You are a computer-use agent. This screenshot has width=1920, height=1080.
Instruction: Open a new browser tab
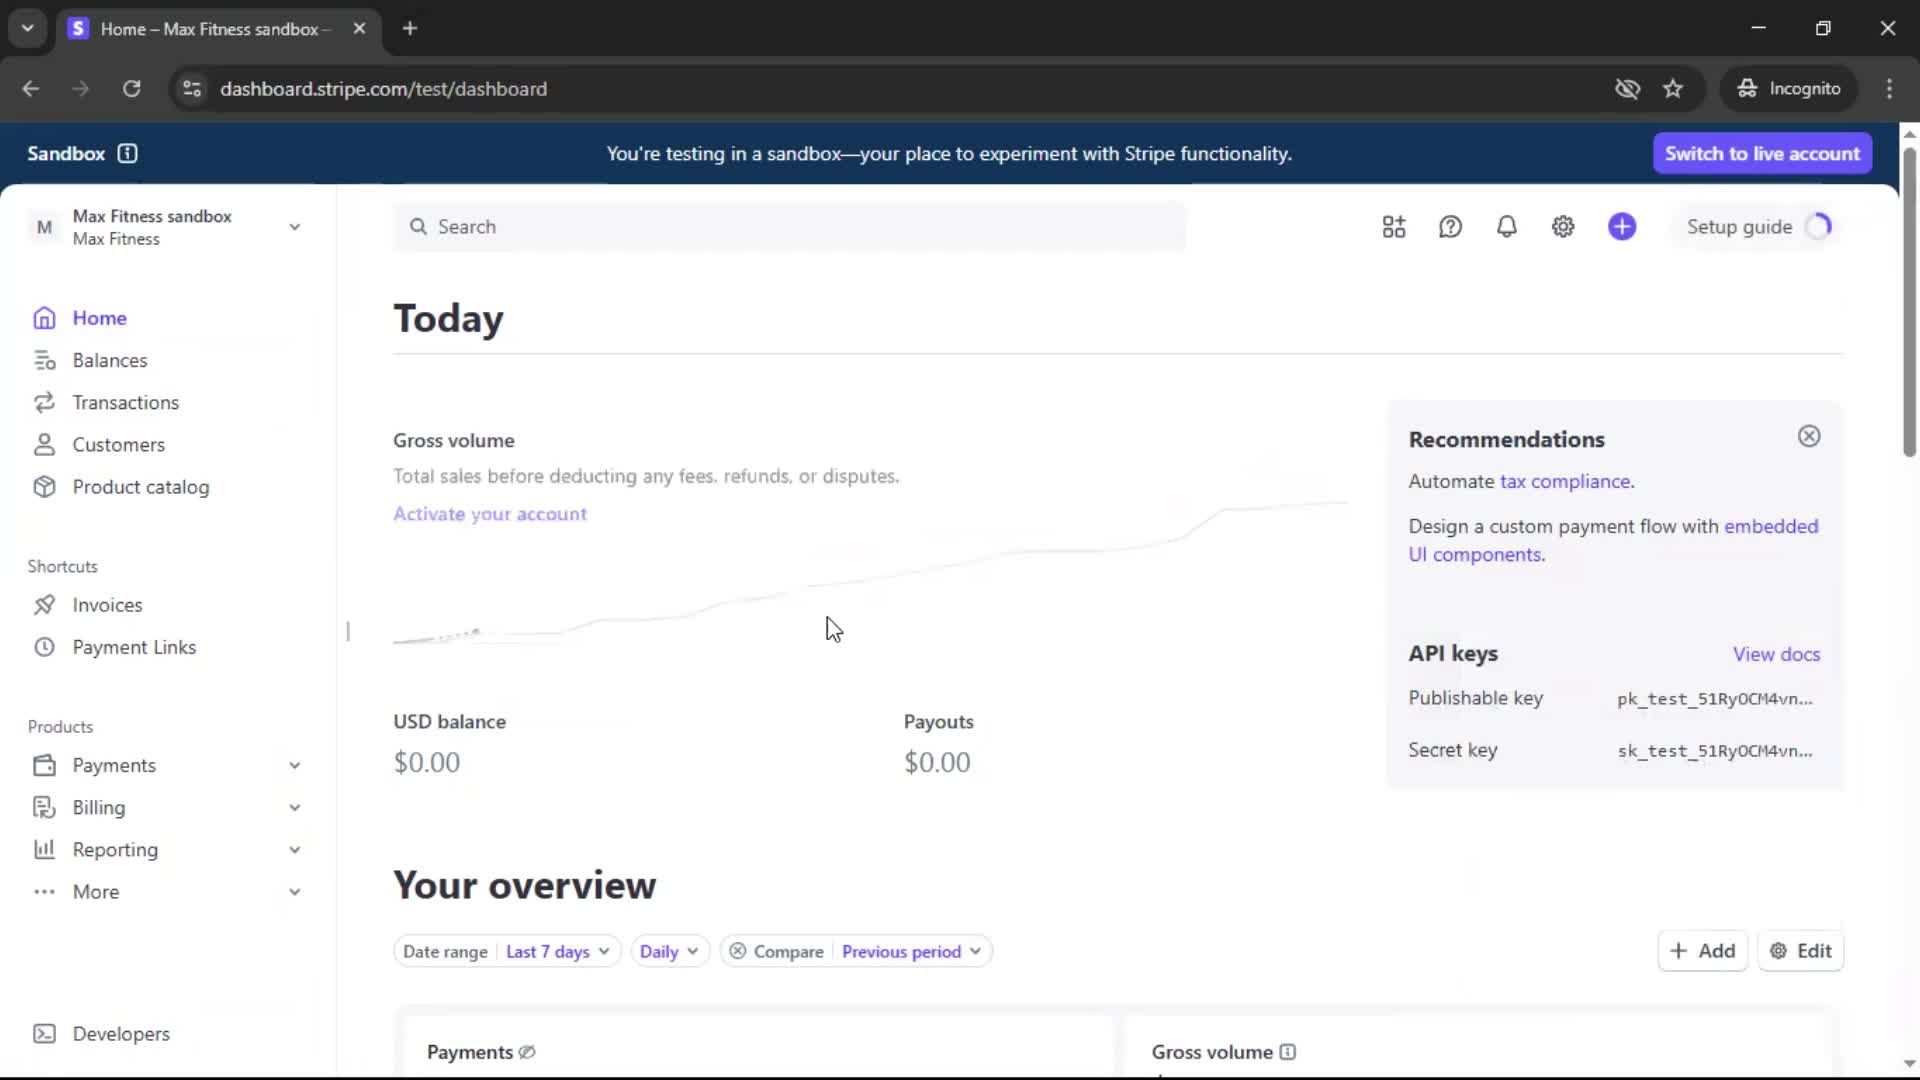(410, 28)
